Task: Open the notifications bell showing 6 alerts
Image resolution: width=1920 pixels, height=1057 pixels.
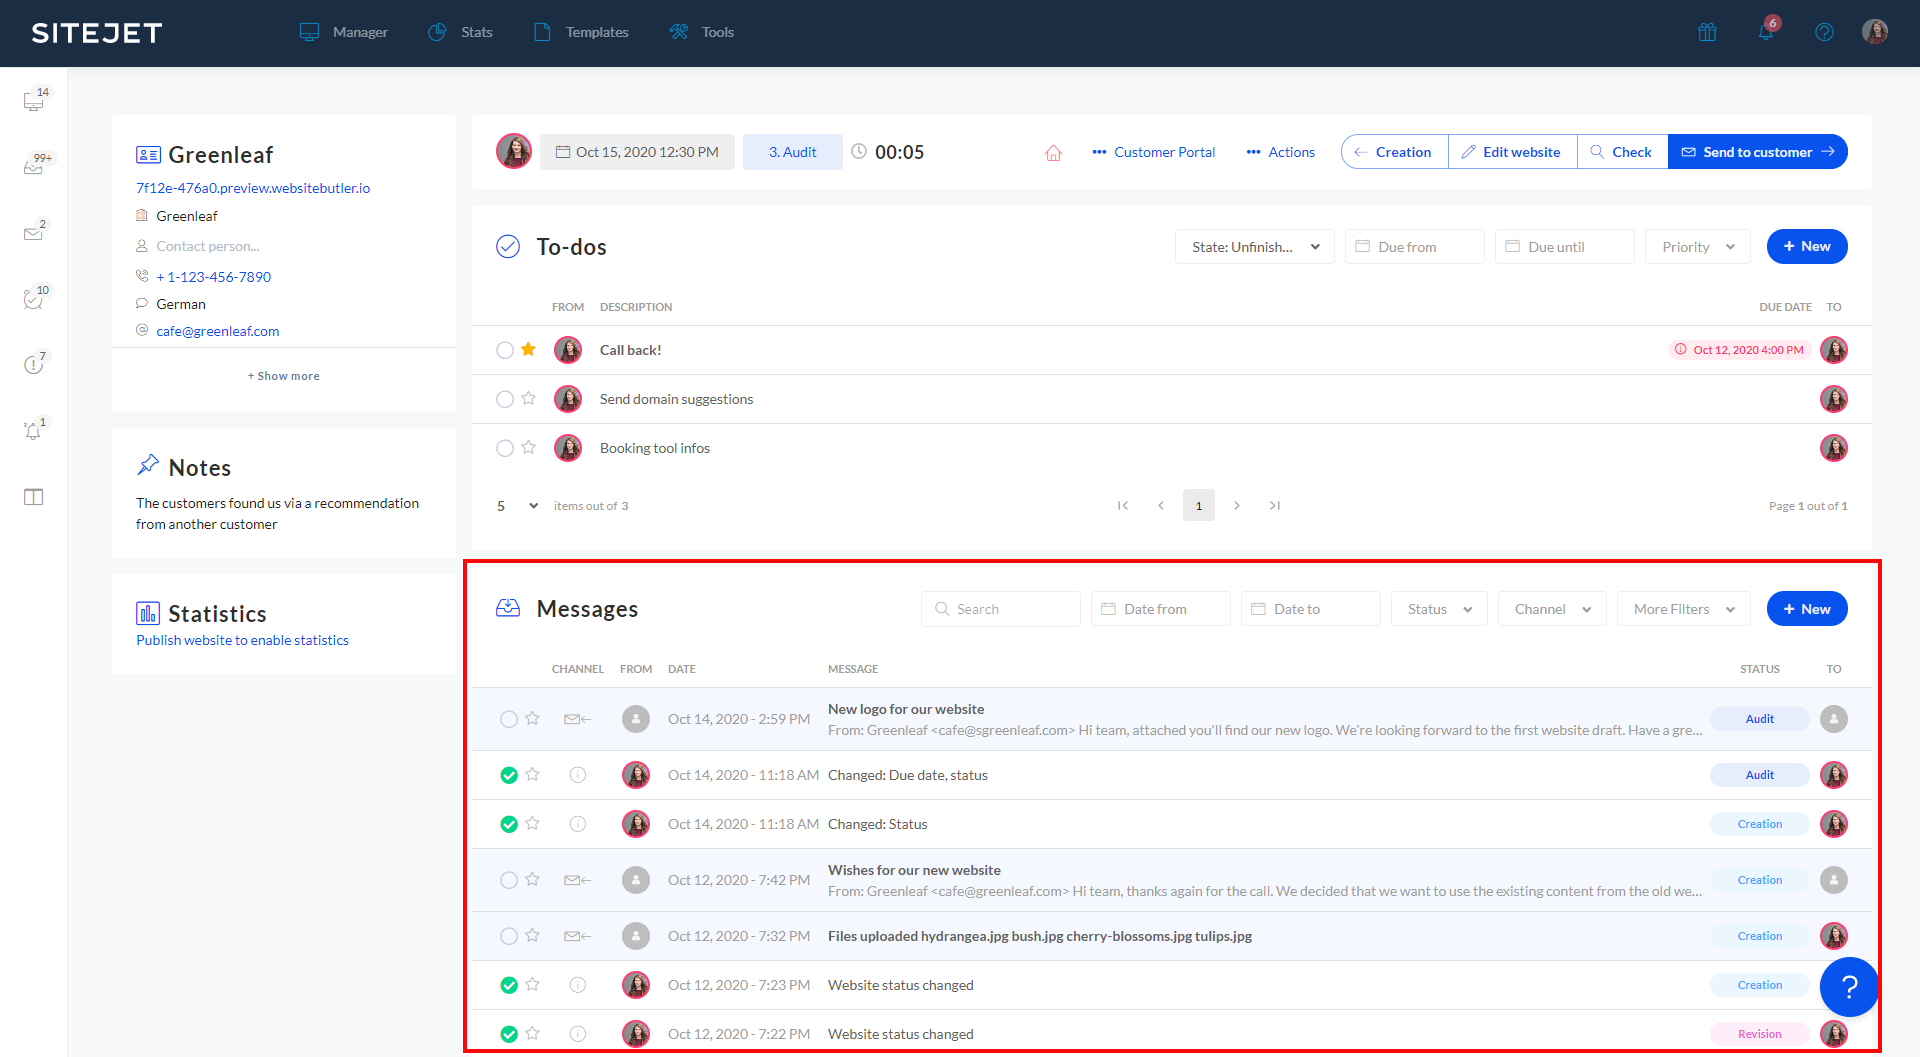Action: point(1766,32)
